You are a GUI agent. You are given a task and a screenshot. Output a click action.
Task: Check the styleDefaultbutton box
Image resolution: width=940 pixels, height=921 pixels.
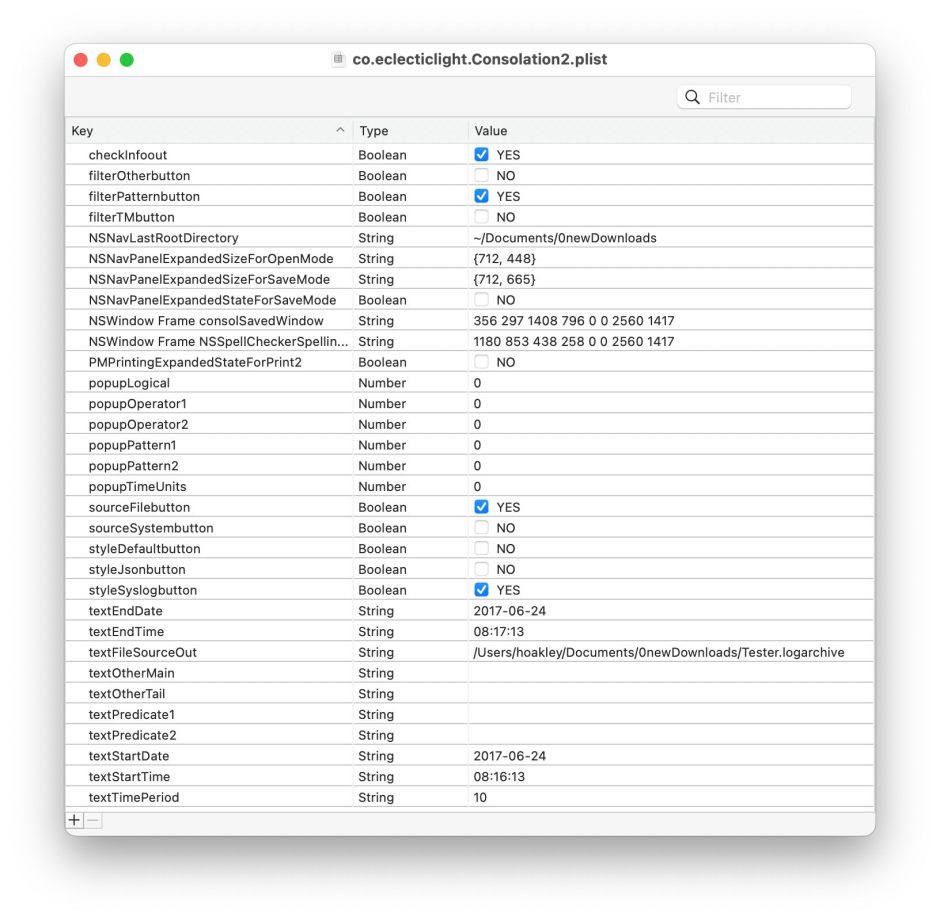tap(481, 548)
